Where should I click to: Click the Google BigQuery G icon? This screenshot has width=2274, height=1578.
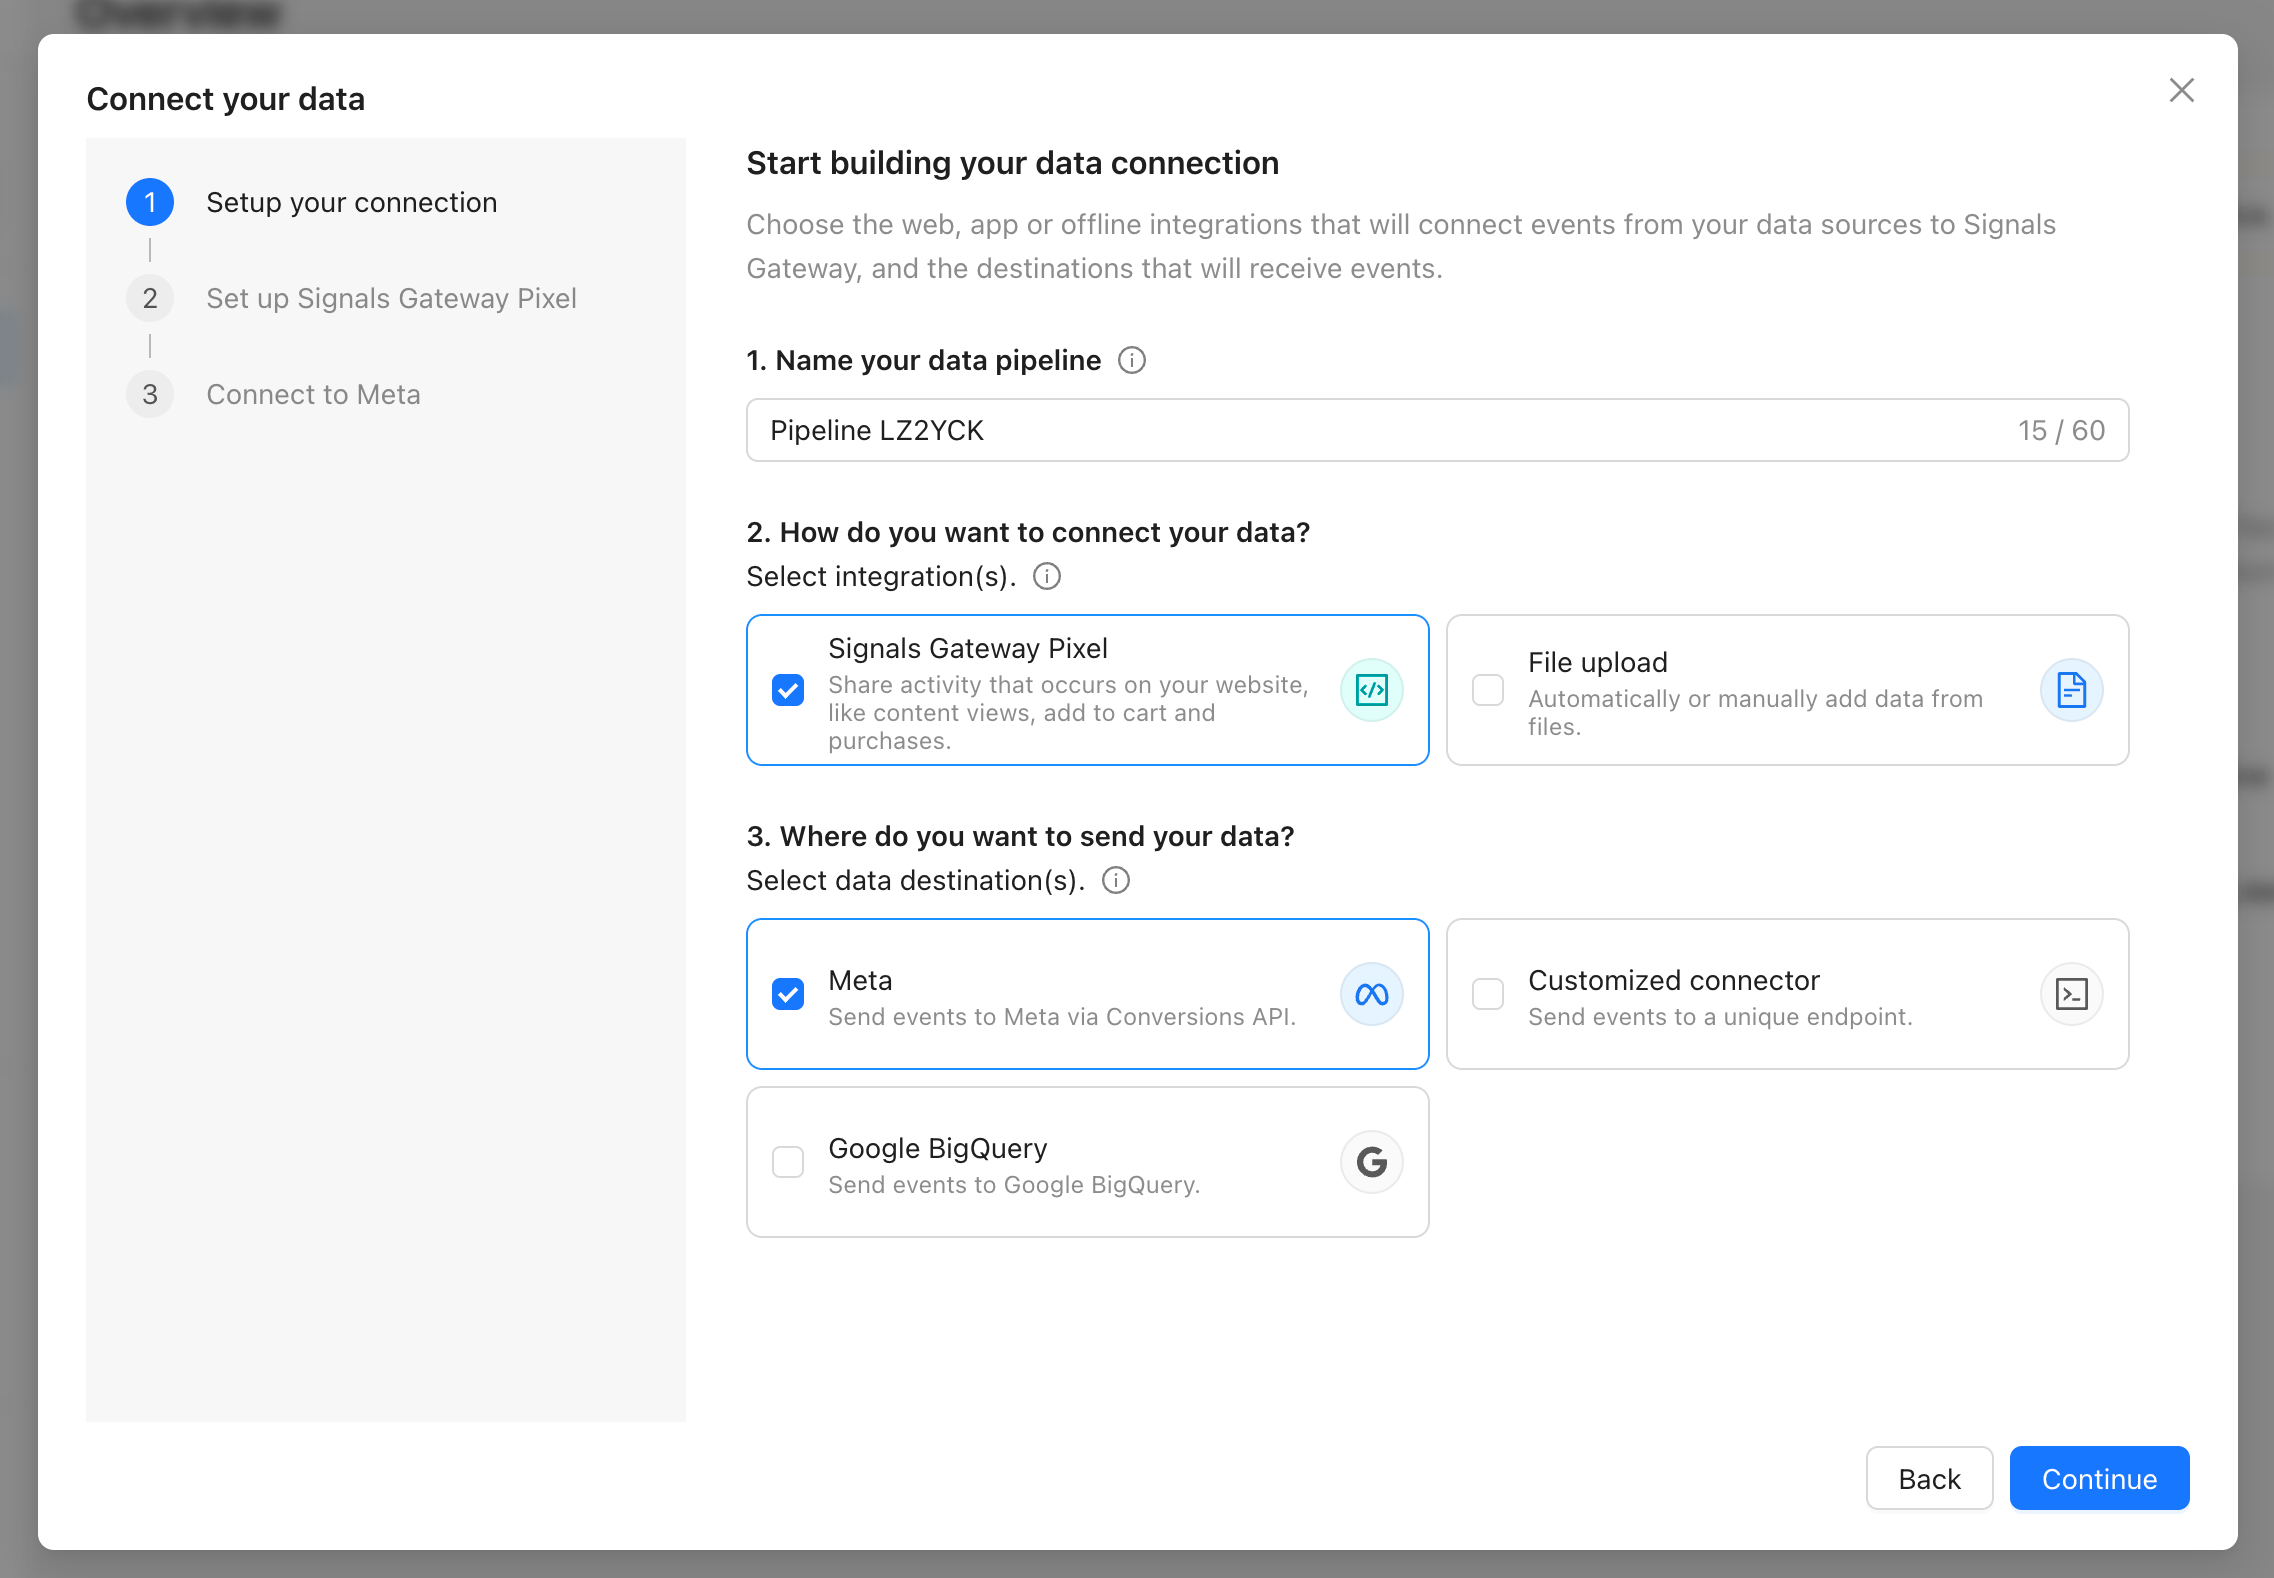coord(1372,1162)
